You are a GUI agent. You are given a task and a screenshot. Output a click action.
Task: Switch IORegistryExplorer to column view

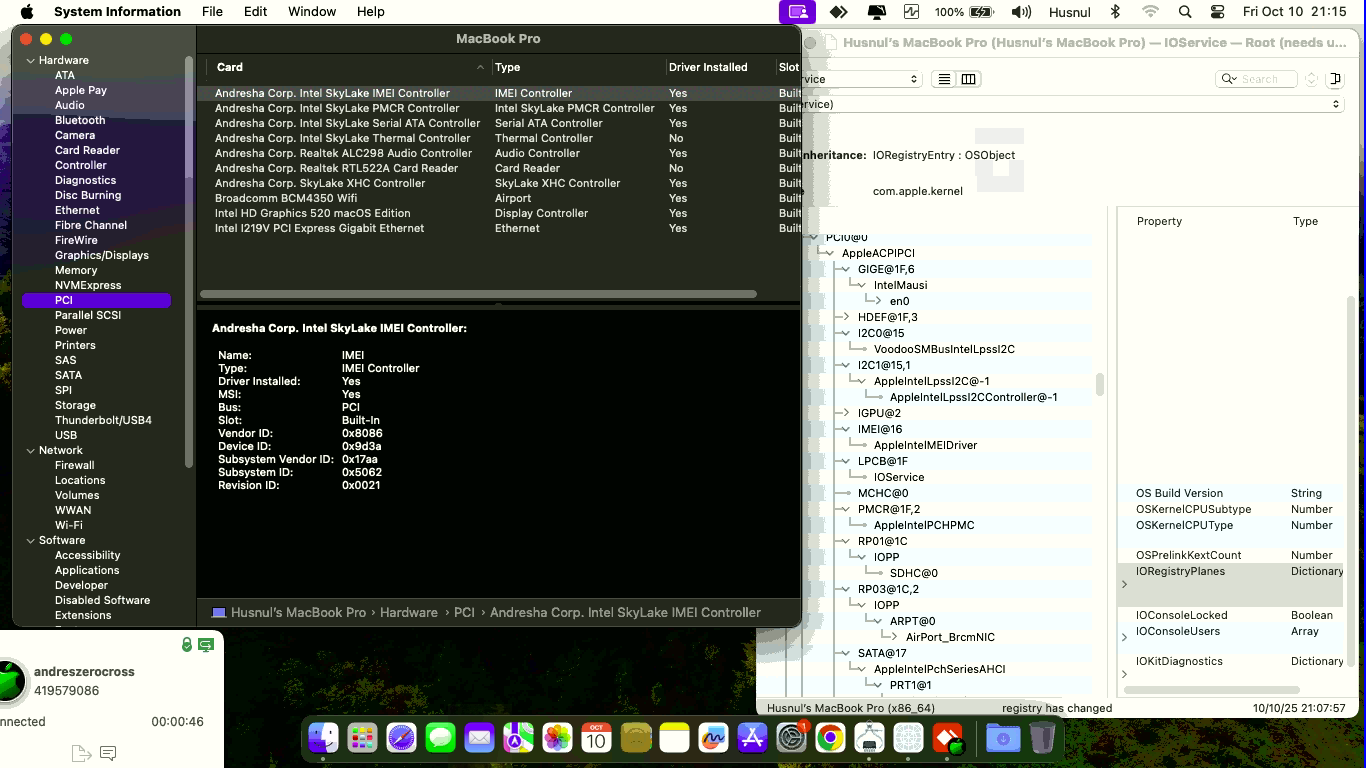tap(968, 79)
